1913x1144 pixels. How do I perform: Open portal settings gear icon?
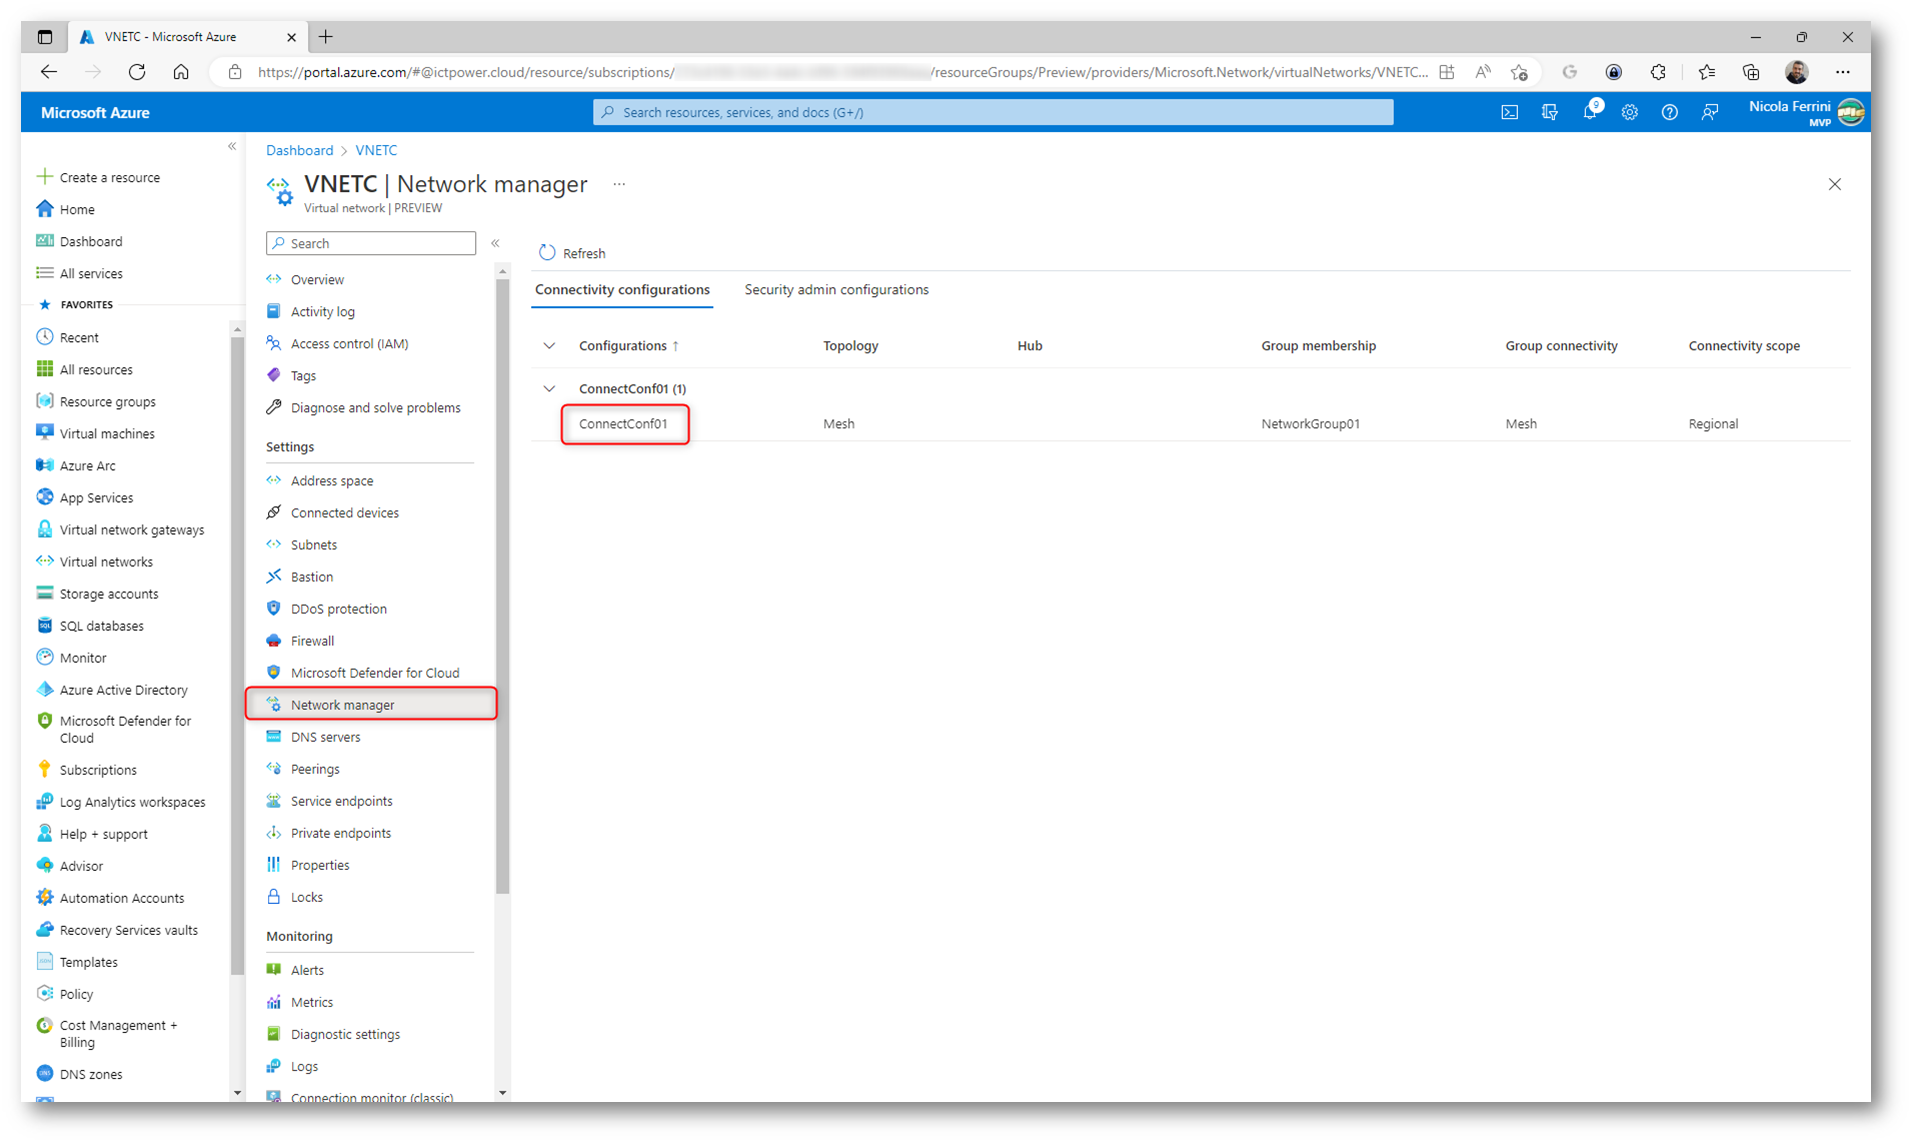[1629, 113]
